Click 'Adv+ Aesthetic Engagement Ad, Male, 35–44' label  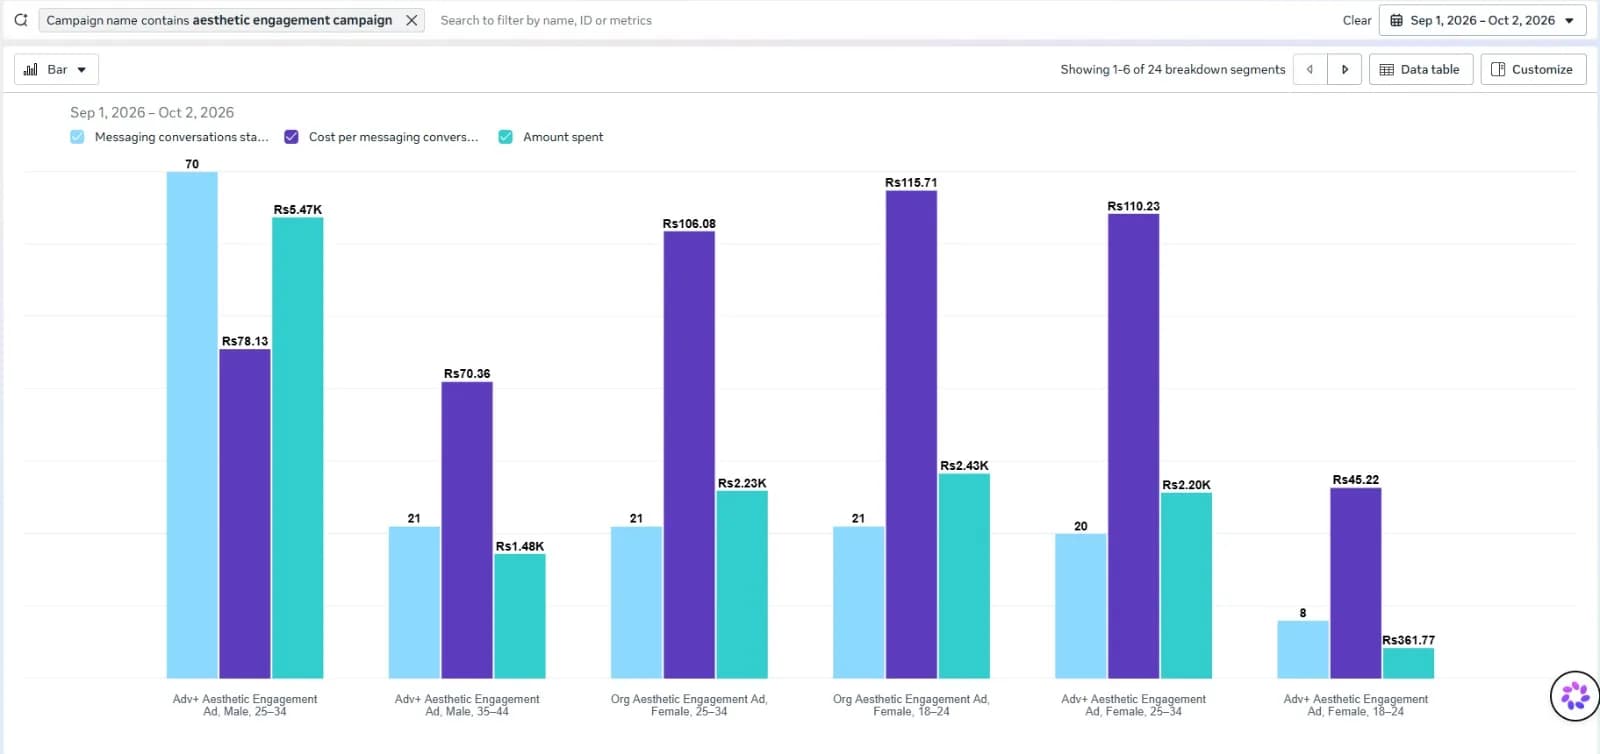pos(467,705)
